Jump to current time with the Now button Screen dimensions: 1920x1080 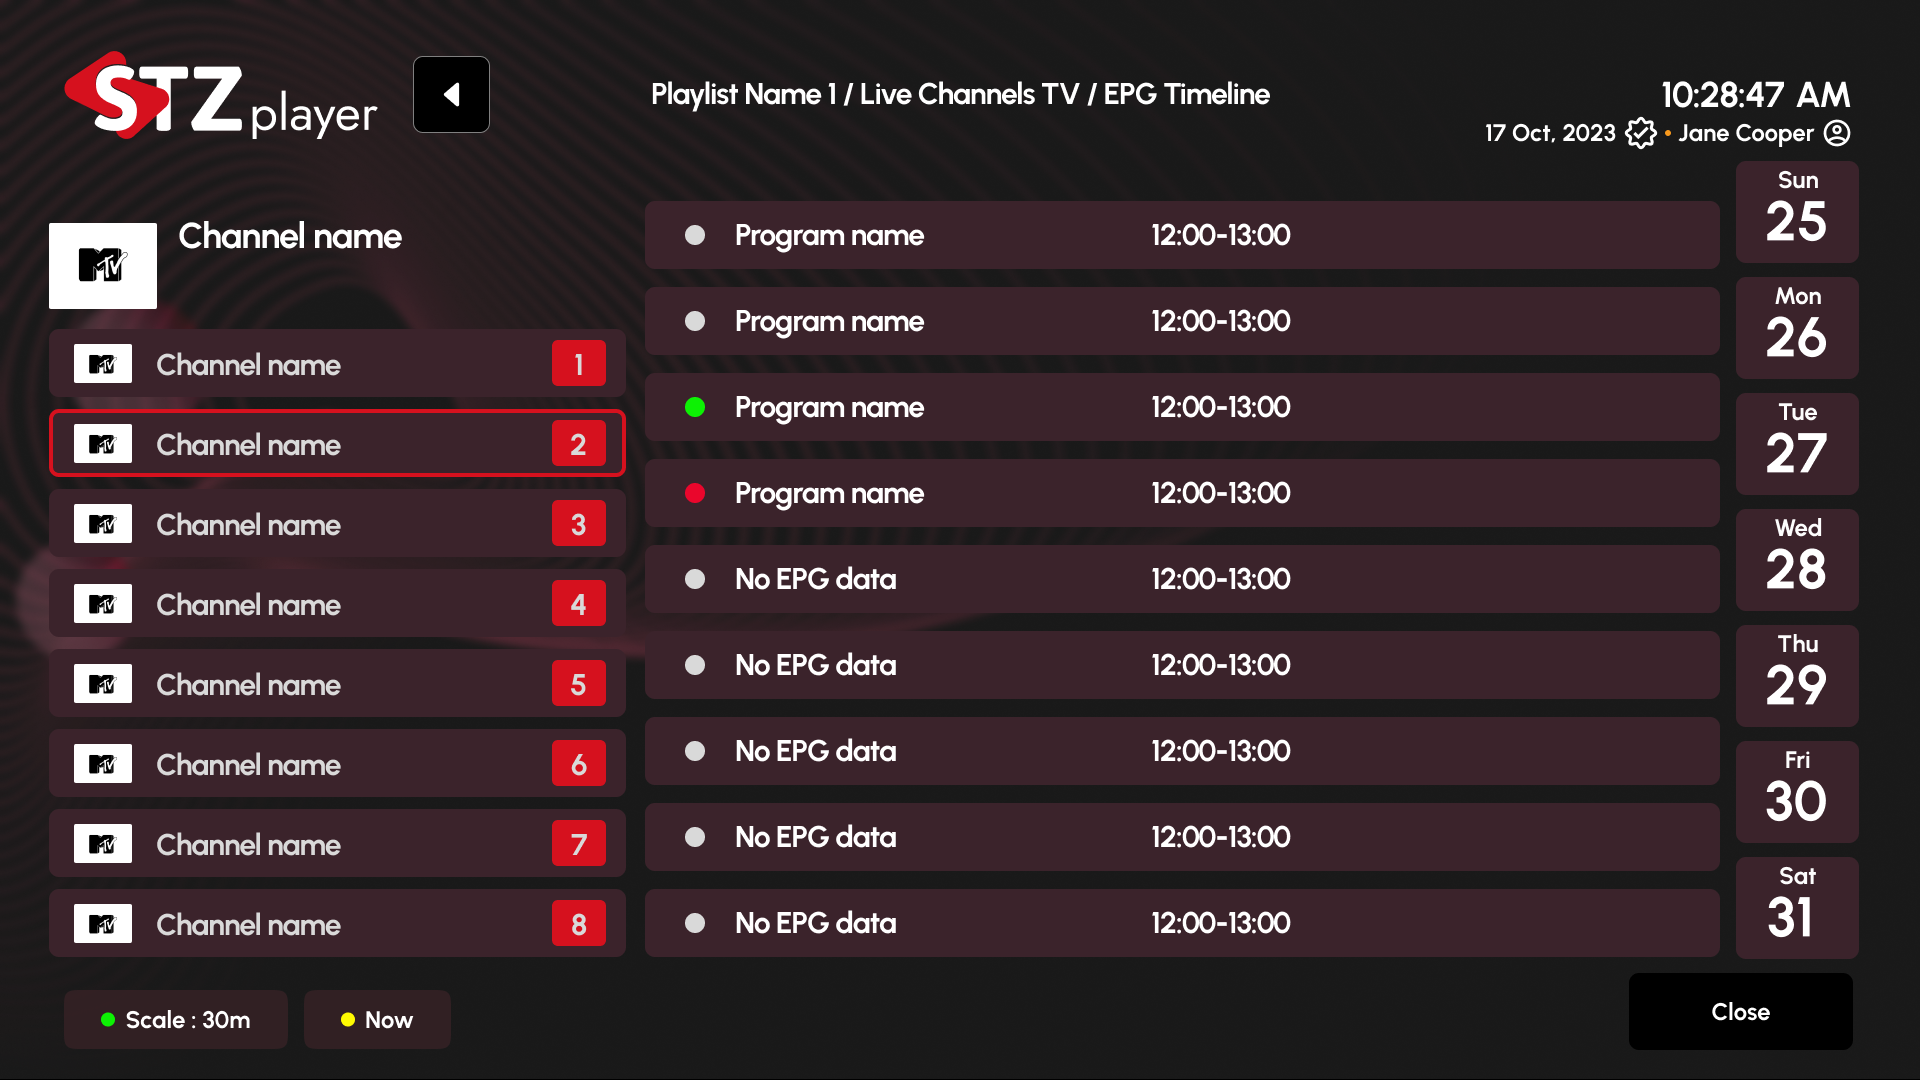[377, 1020]
